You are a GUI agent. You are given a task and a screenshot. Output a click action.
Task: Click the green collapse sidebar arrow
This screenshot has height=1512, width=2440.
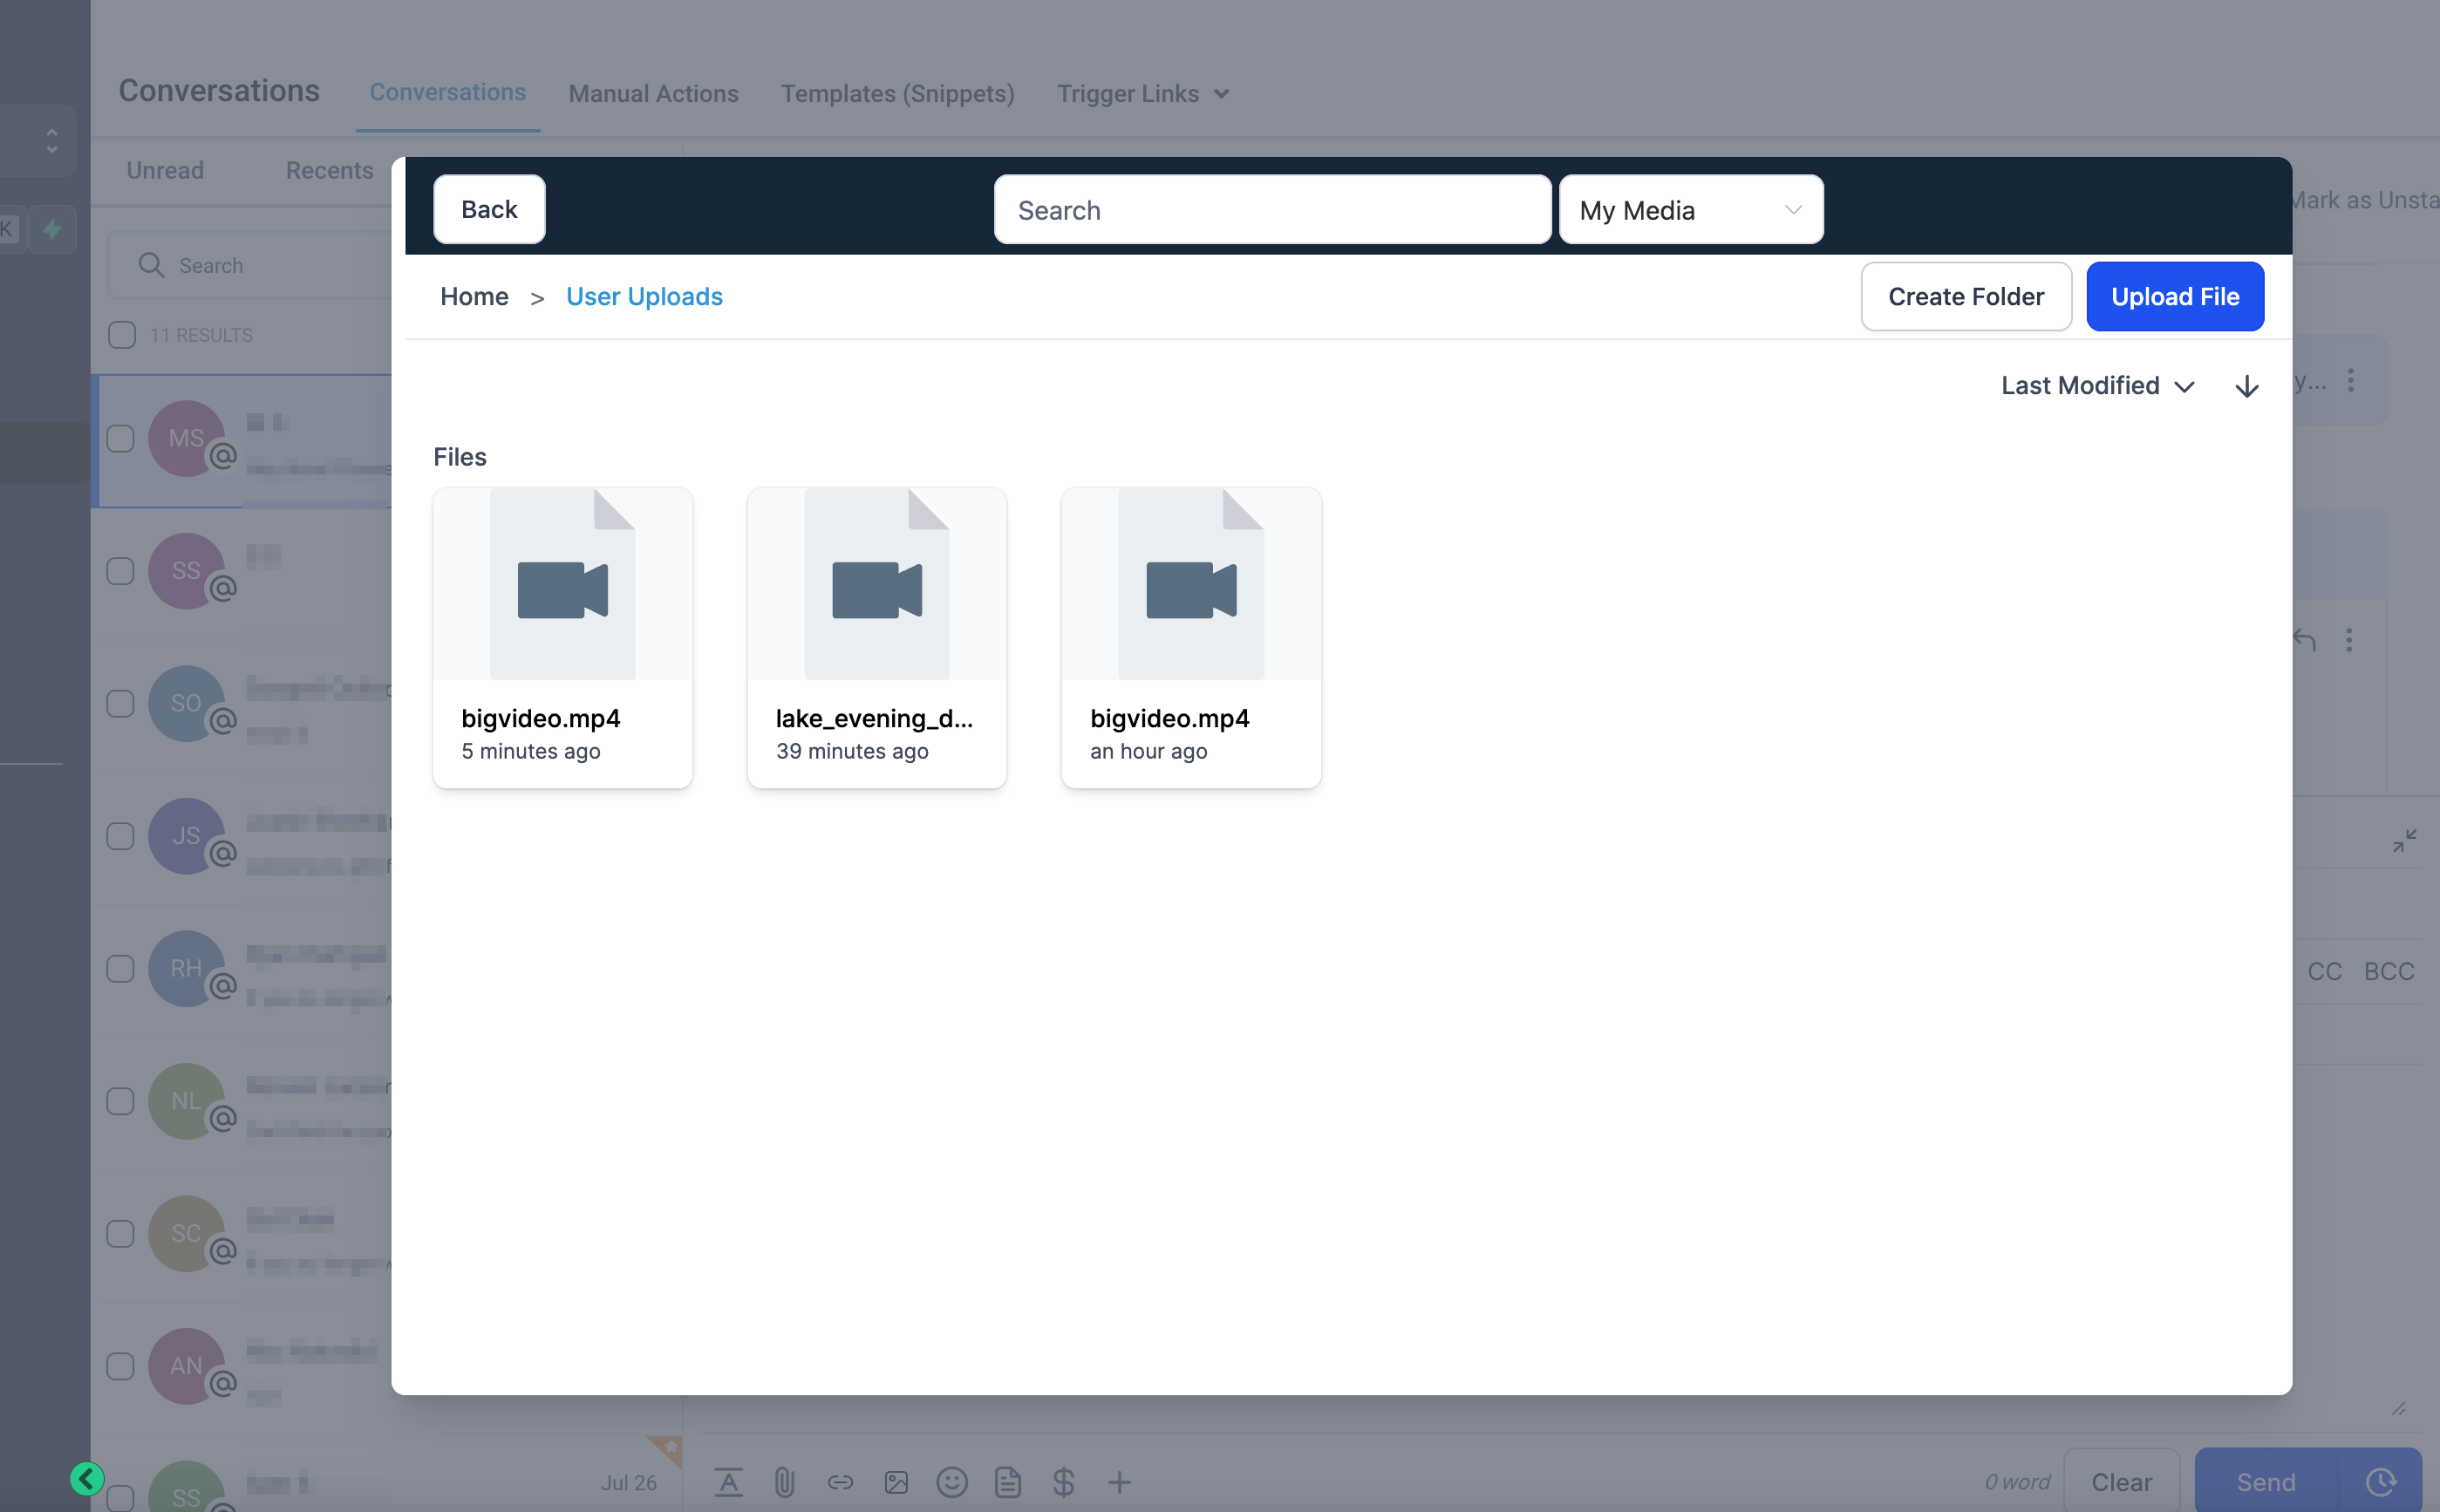click(87, 1477)
